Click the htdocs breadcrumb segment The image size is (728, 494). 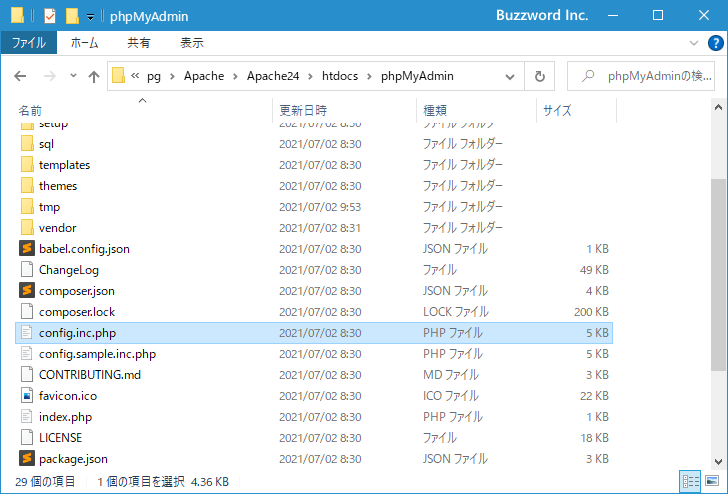[x=340, y=76]
